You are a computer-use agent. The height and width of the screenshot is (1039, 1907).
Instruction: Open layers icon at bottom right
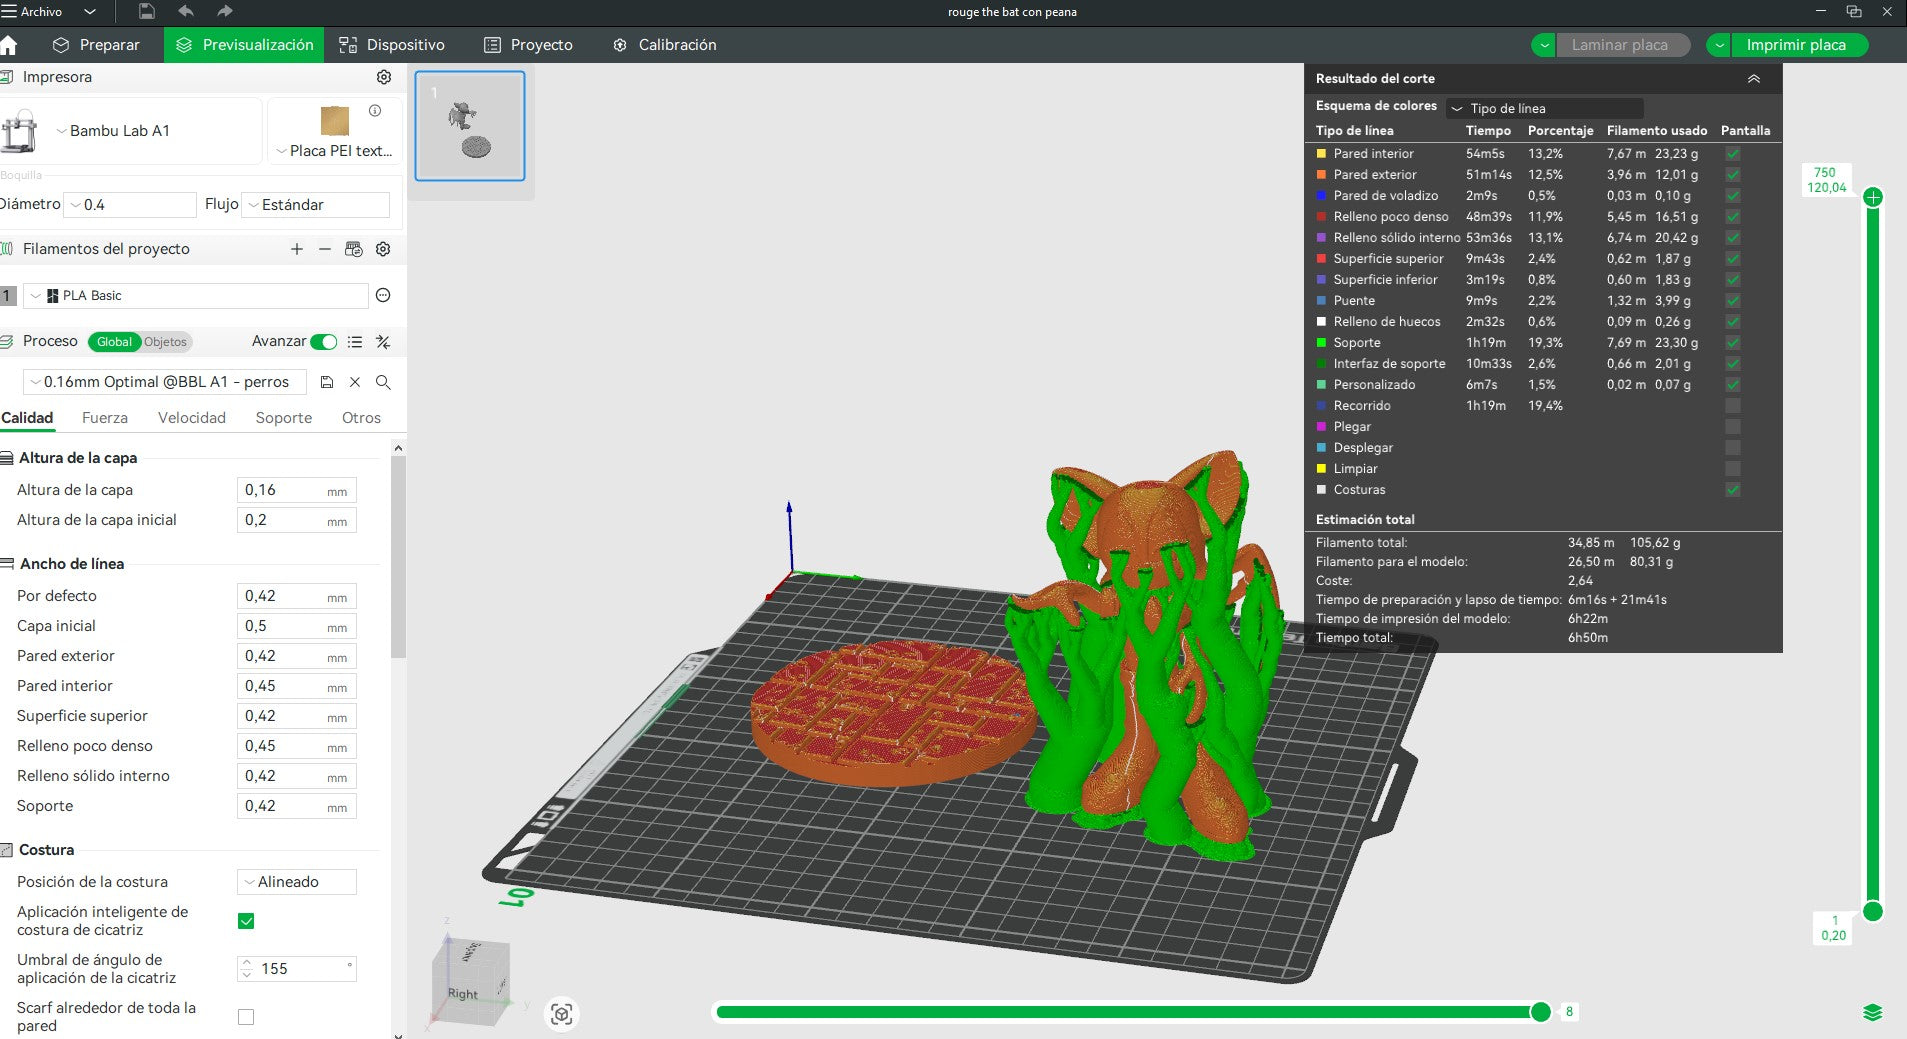click(x=1873, y=1013)
